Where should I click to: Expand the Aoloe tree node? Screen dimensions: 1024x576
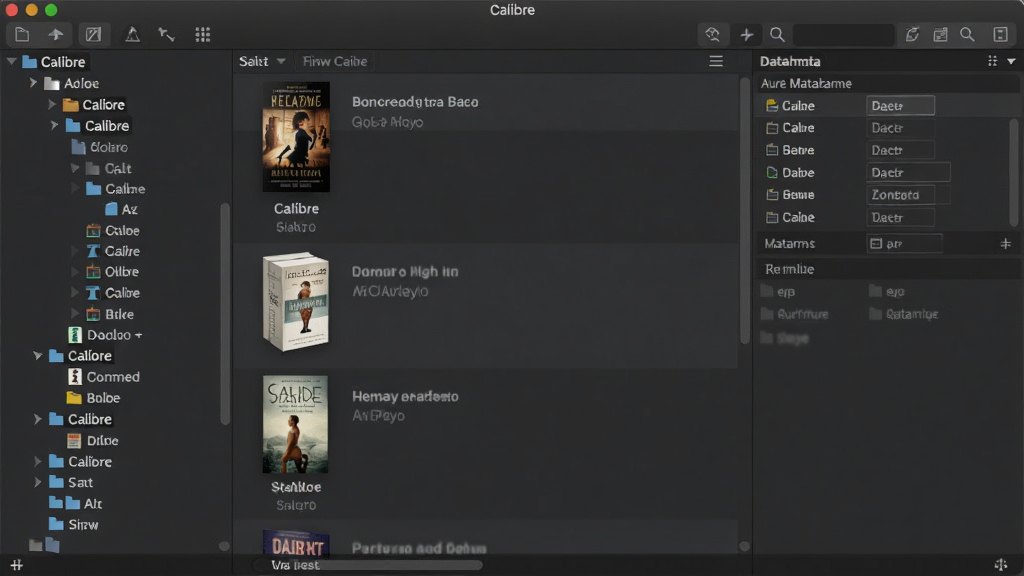pos(33,83)
